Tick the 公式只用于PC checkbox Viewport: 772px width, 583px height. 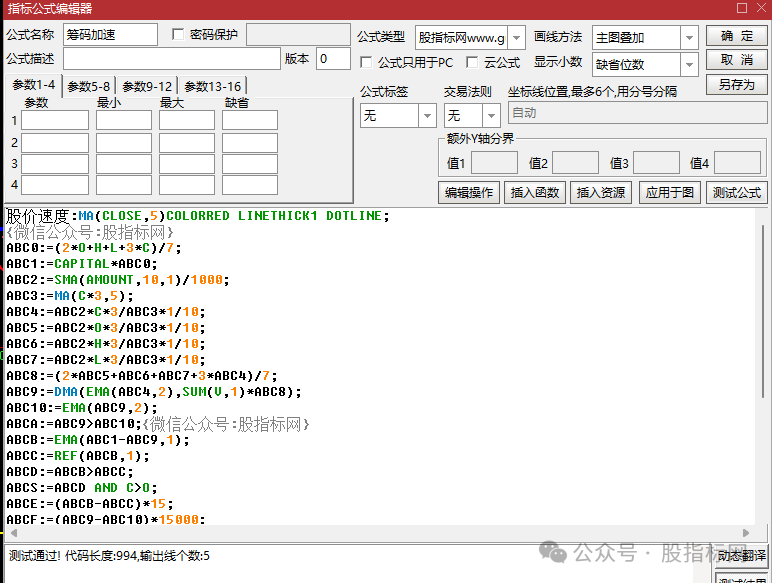(366, 62)
